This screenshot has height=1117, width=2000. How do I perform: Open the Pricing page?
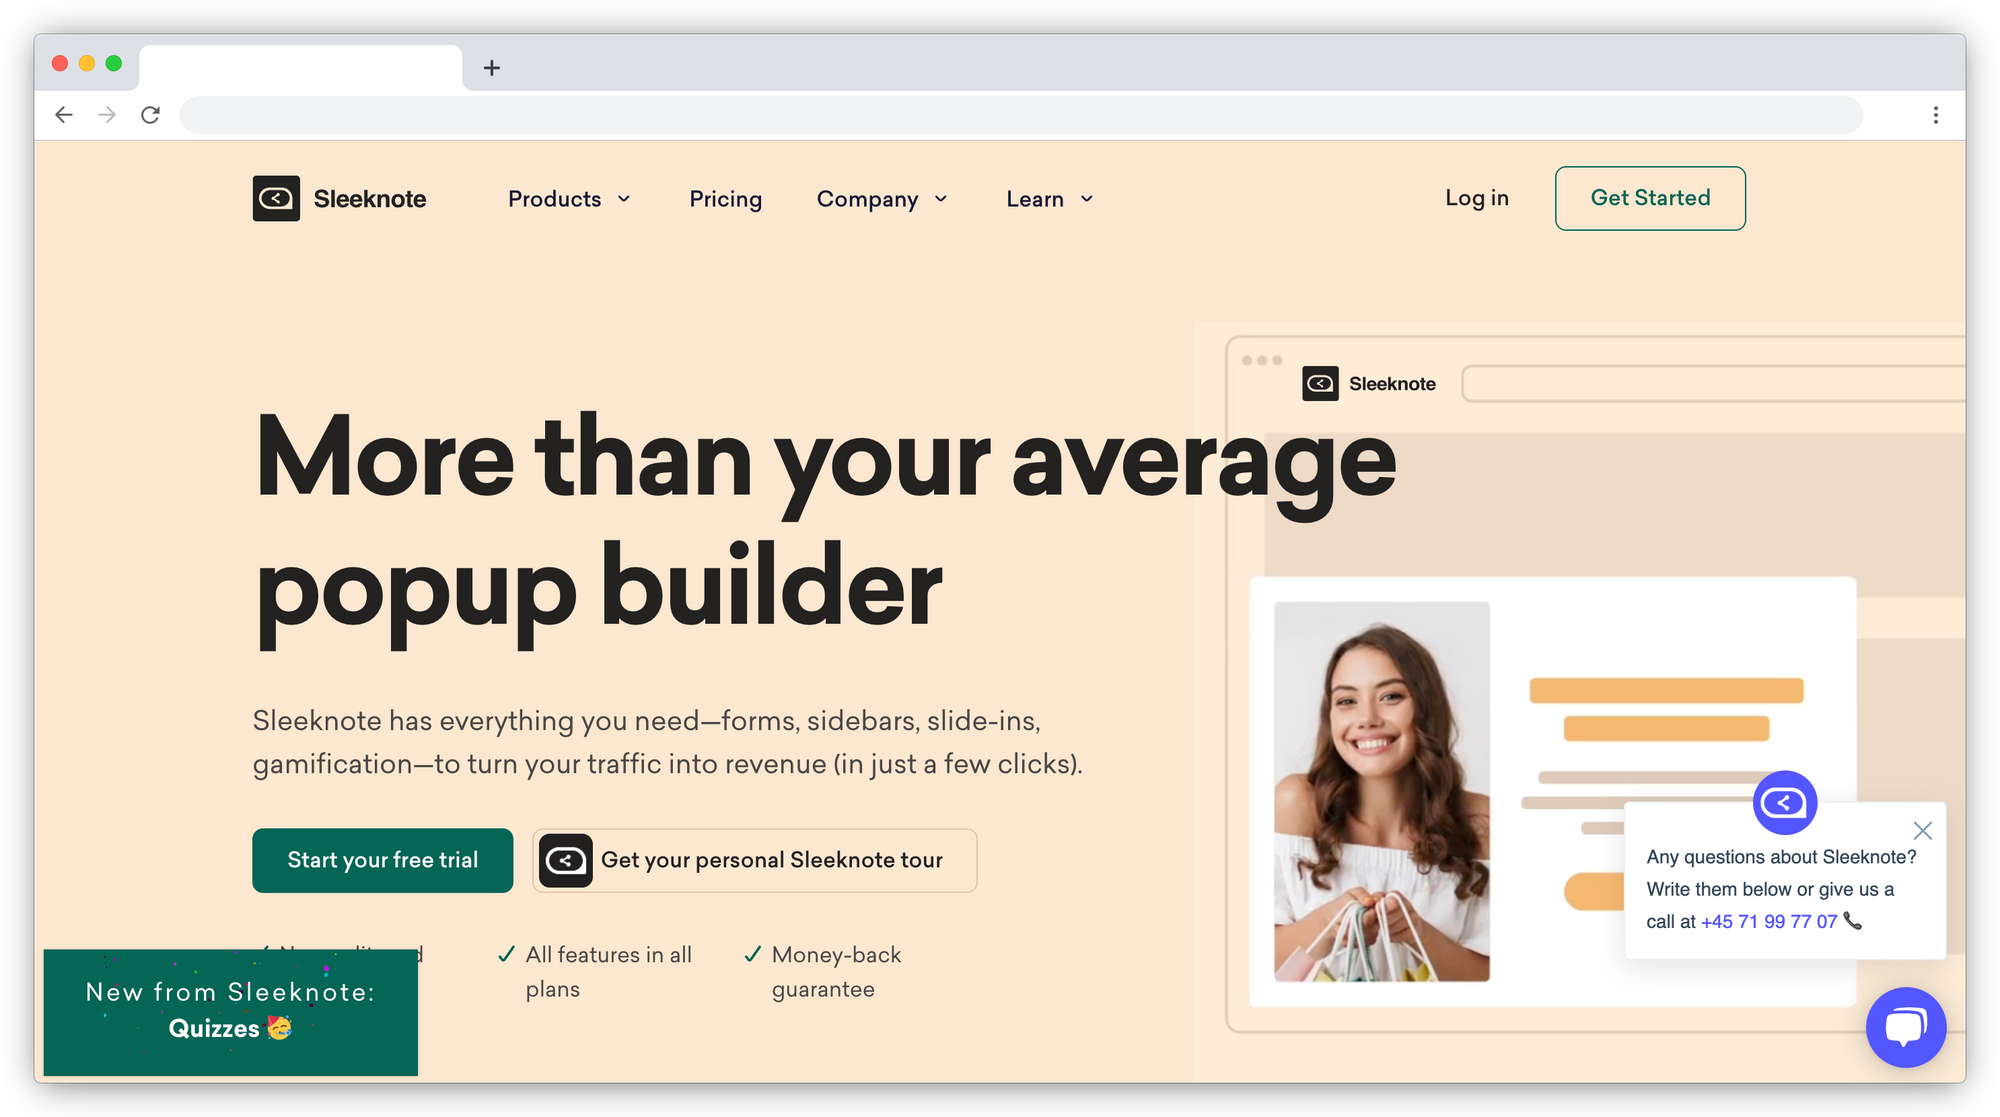click(726, 199)
